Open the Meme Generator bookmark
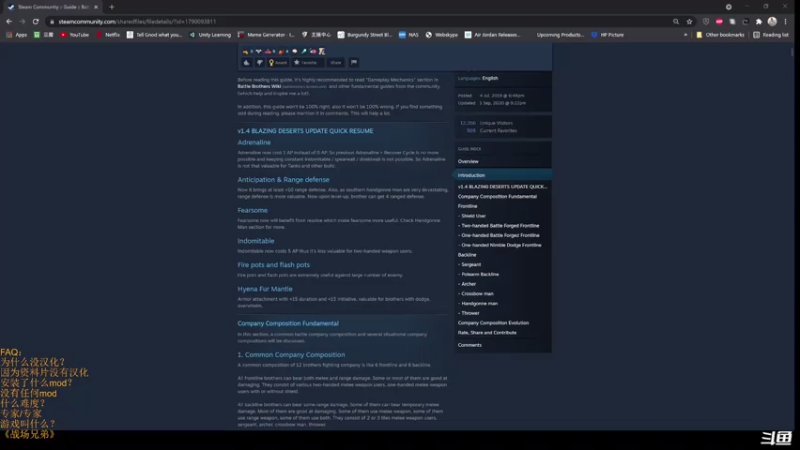This screenshot has height=450, width=800. coord(266,35)
